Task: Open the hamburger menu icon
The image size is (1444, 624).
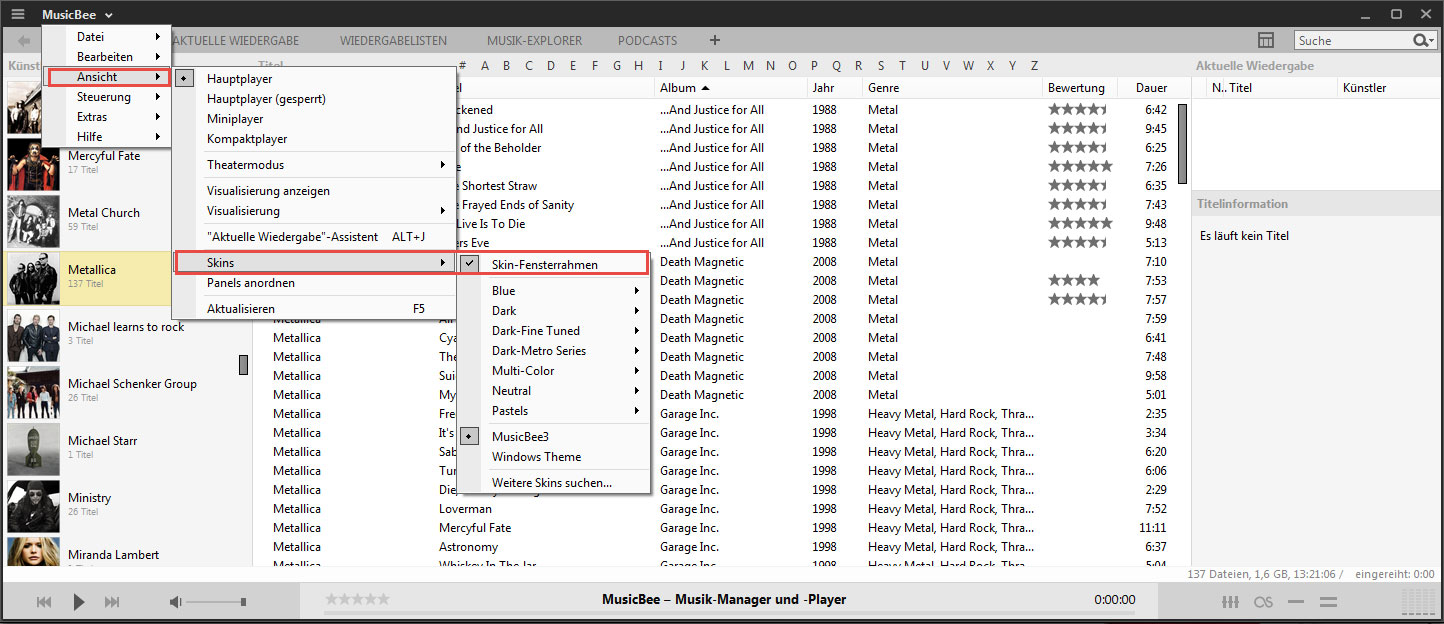Action: [19, 14]
